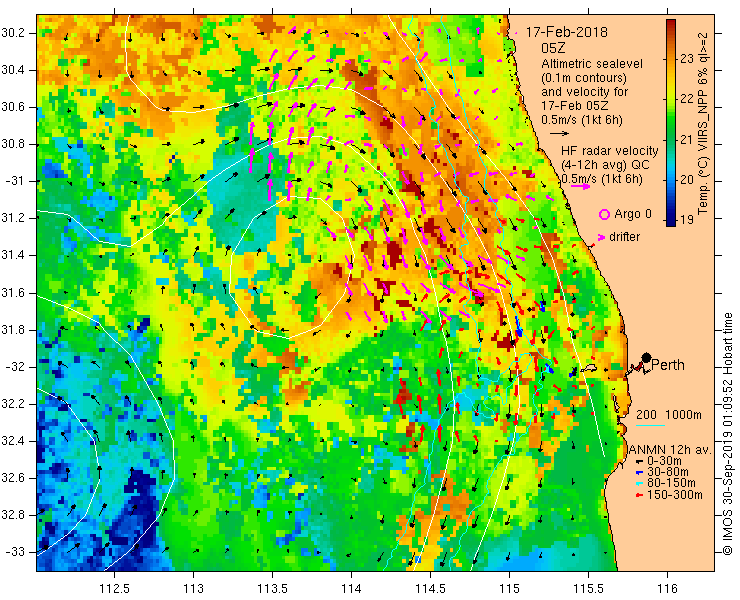
Task: Click the Argo 0 magenta circle symbol
Action: click(x=604, y=214)
